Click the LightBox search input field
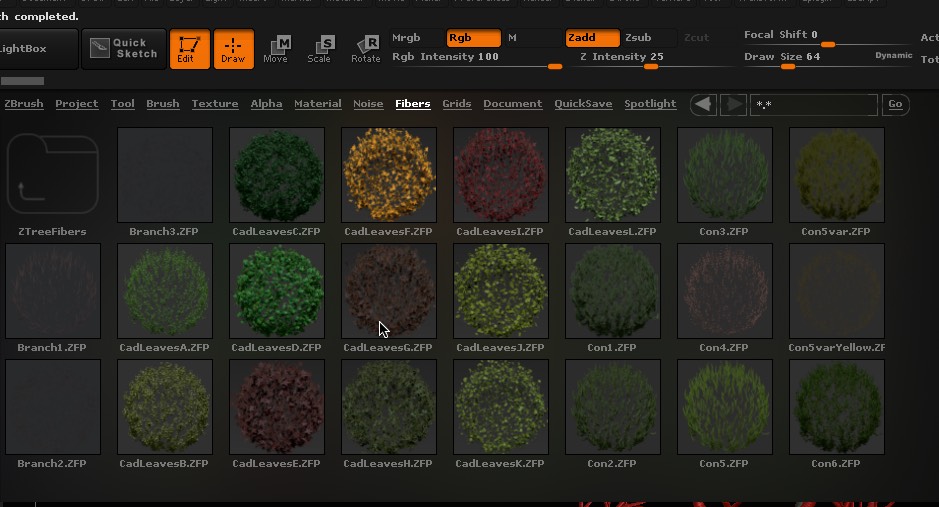This screenshot has width=939, height=507. point(814,104)
